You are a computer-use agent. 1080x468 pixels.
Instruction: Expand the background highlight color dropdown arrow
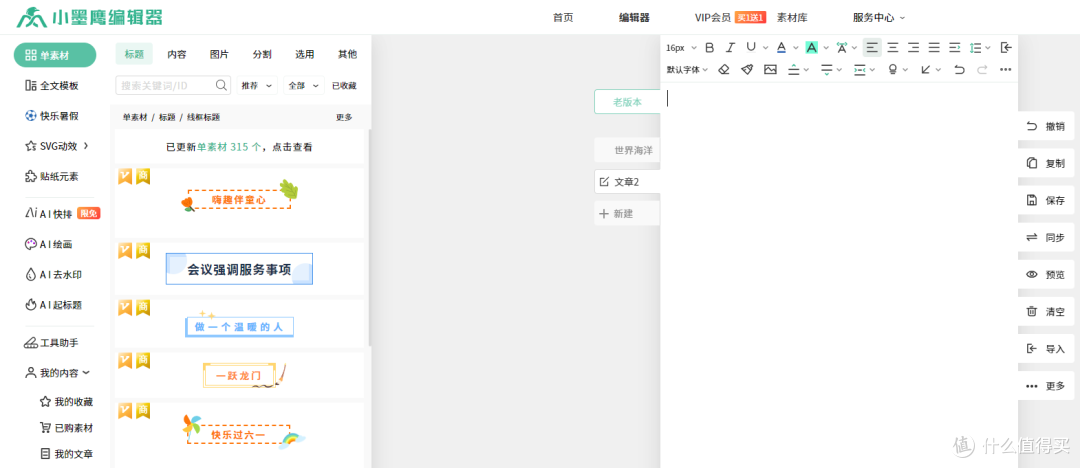[825, 48]
